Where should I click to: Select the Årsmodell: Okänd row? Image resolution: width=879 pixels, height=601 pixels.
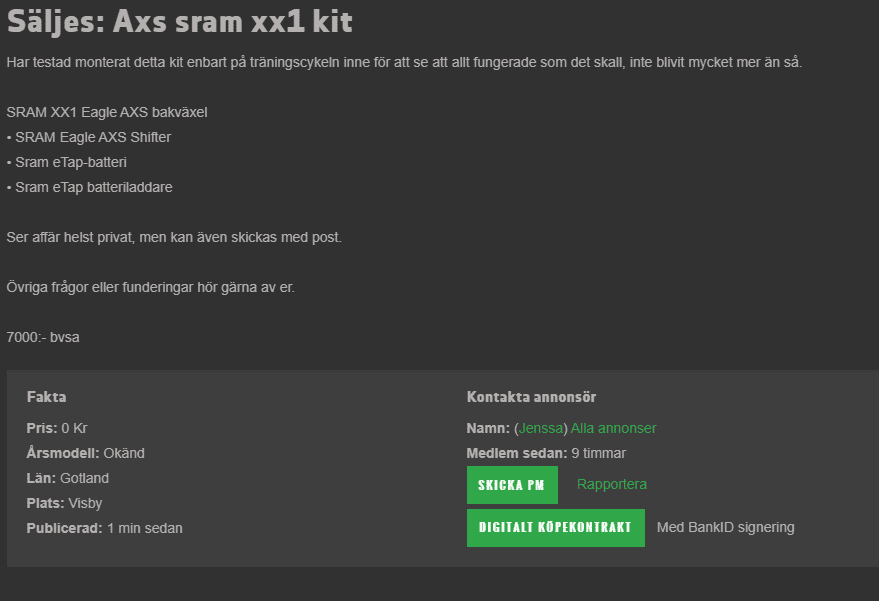tap(85, 453)
